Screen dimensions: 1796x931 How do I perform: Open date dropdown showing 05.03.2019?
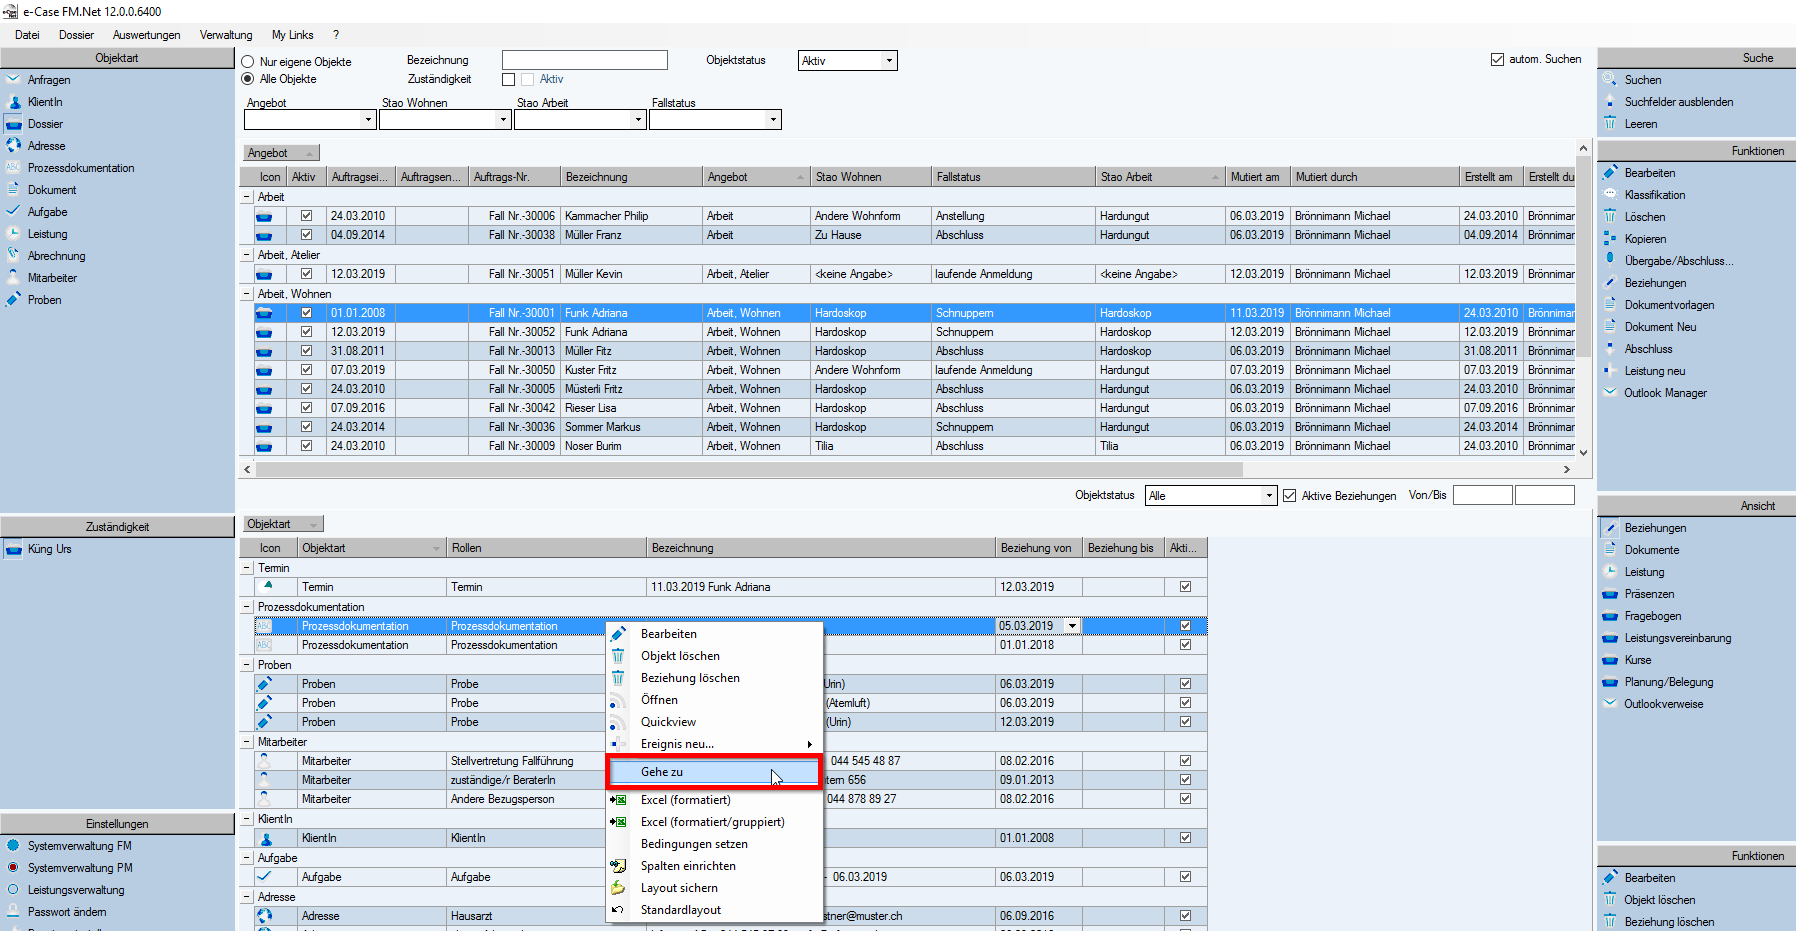click(x=1073, y=626)
